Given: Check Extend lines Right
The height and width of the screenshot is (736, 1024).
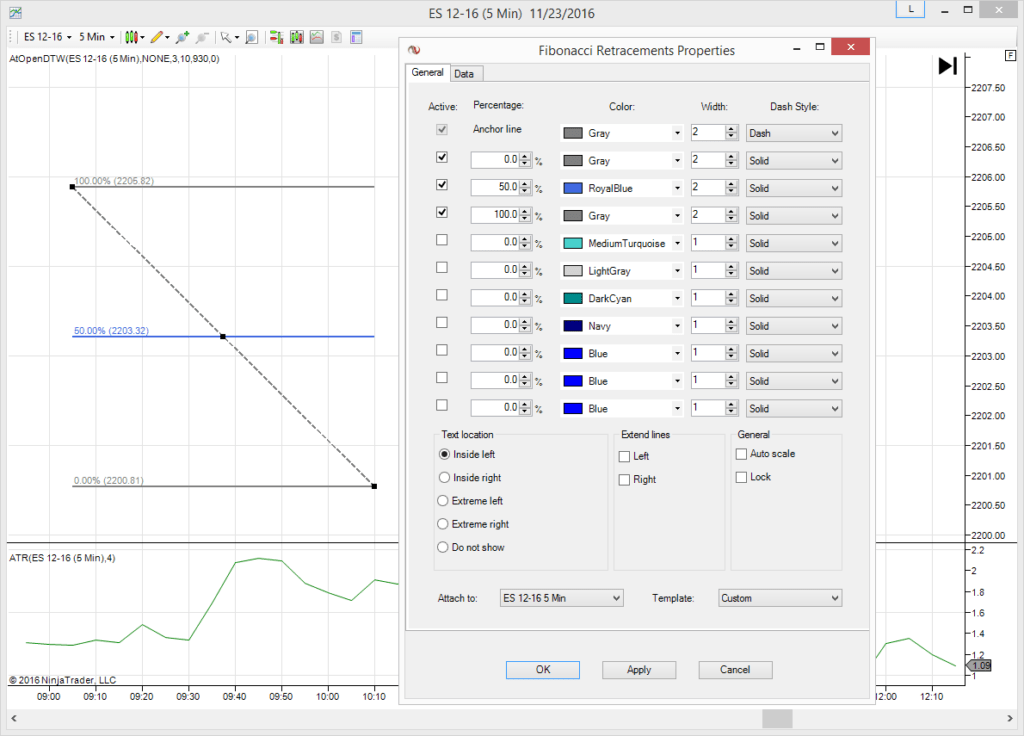Looking at the screenshot, I should pyautogui.click(x=624, y=480).
